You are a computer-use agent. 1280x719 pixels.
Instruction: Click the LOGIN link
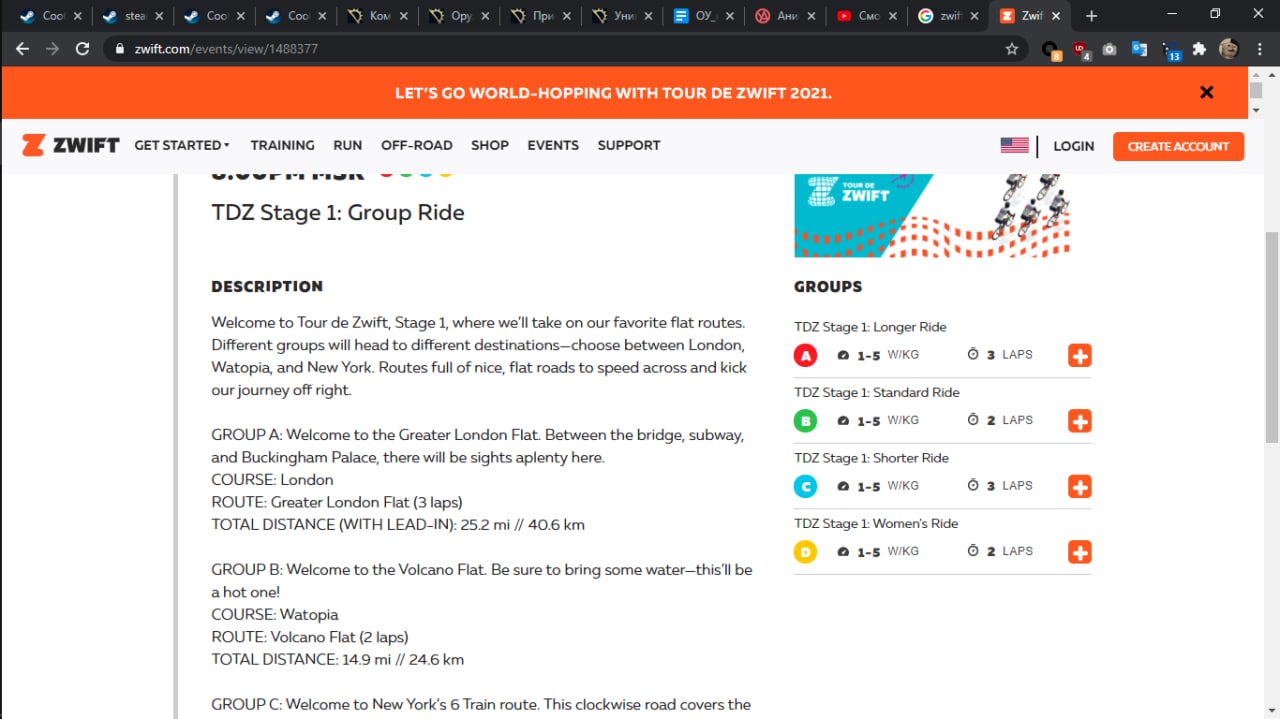click(x=1074, y=146)
